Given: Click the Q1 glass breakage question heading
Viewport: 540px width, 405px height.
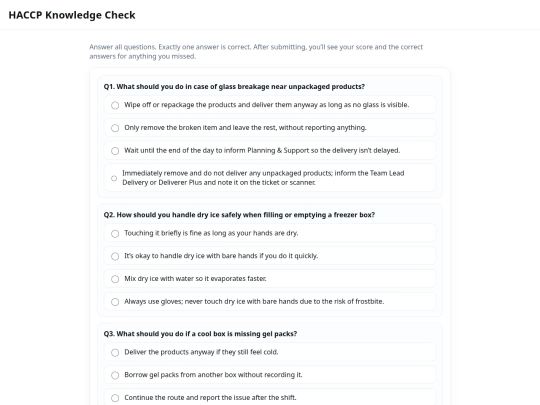Looking at the screenshot, I should [x=234, y=86].
